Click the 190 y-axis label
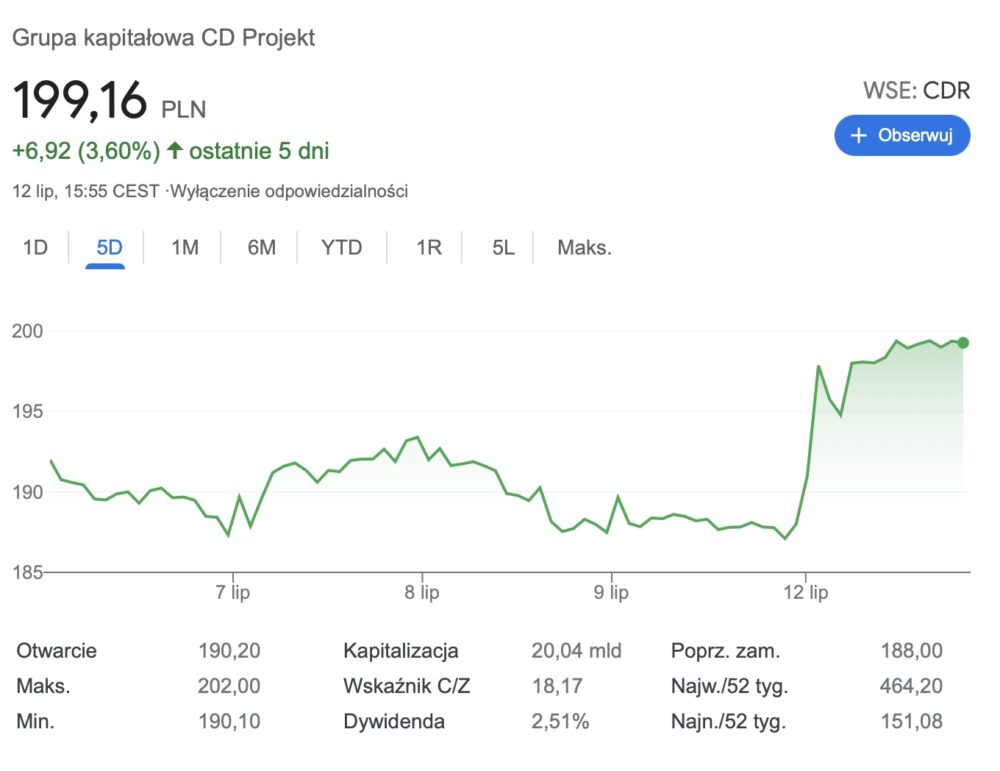This screenshot has width=1000, height=771. [x=27, y=492]
